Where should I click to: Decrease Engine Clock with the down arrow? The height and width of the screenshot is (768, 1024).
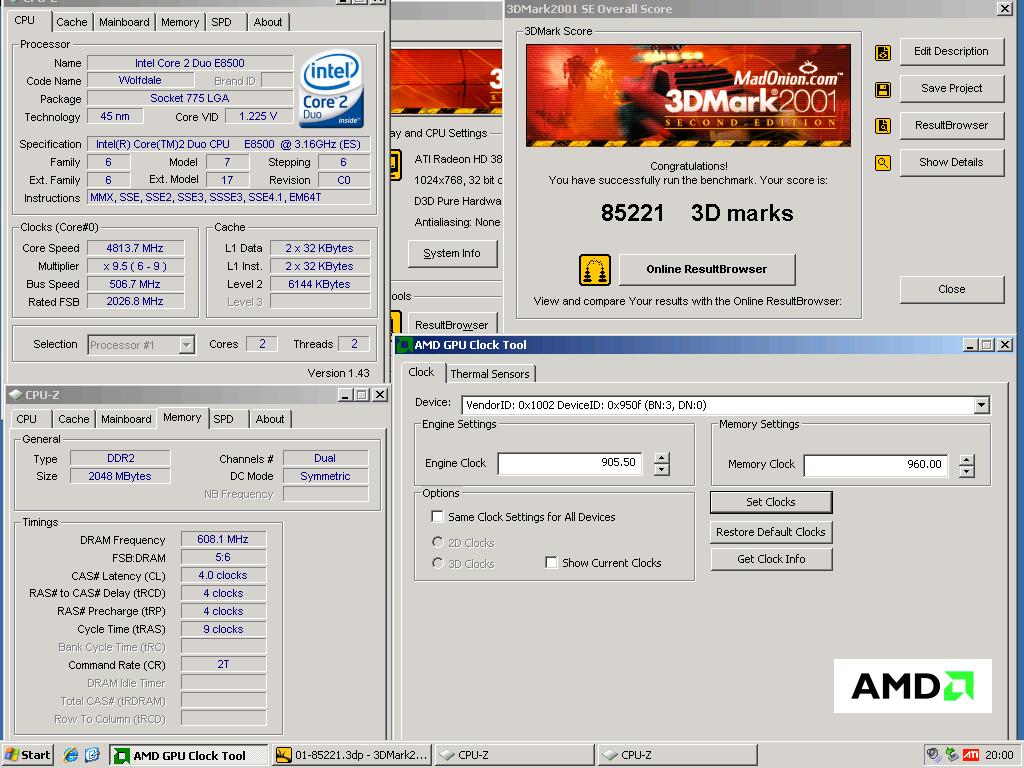tap(662, 470)
